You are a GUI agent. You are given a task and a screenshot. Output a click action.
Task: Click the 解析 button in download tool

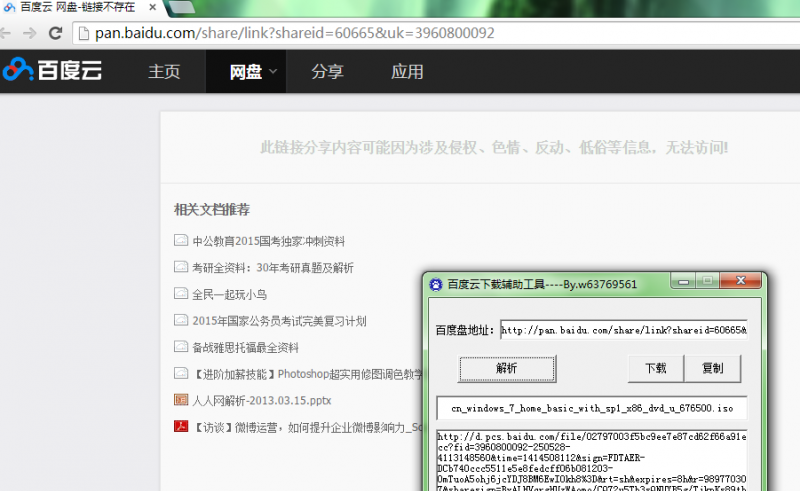click(x=507, y=369)
